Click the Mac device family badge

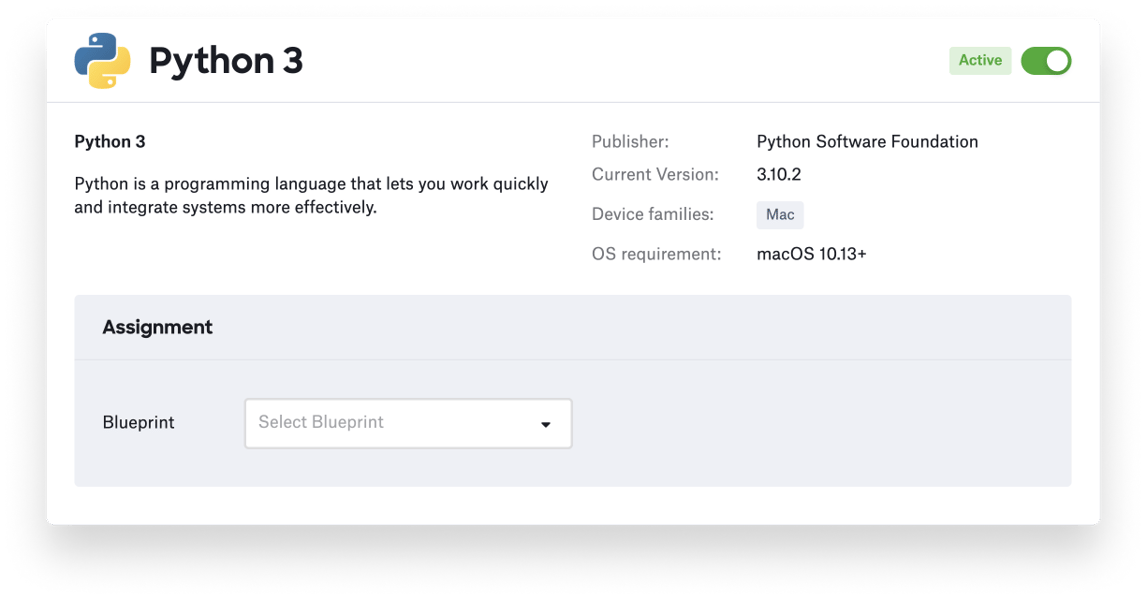pos(780,215)
